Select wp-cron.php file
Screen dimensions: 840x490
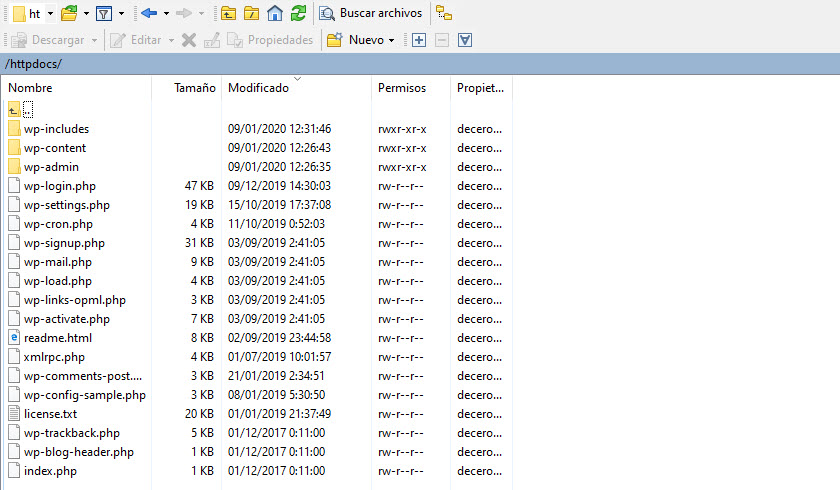[58, 224]
